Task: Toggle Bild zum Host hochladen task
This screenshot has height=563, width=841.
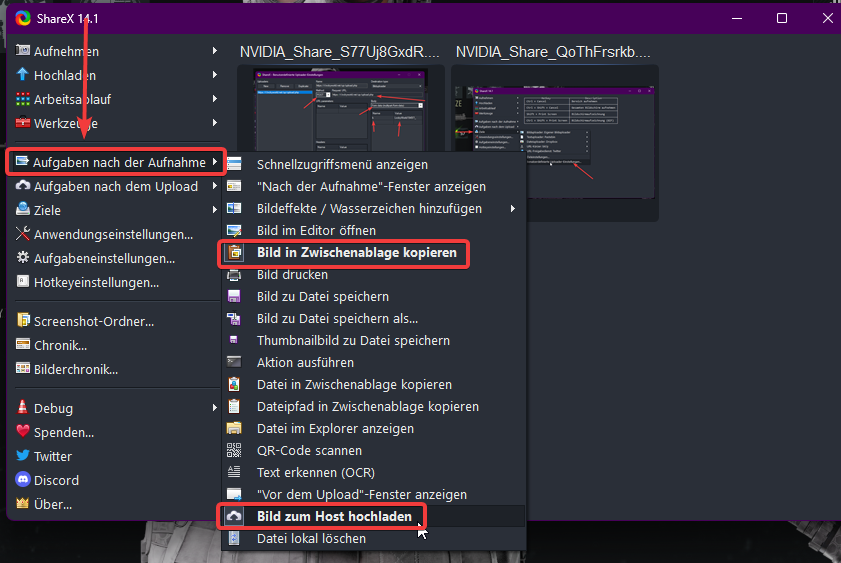Action: coord(333,517)
